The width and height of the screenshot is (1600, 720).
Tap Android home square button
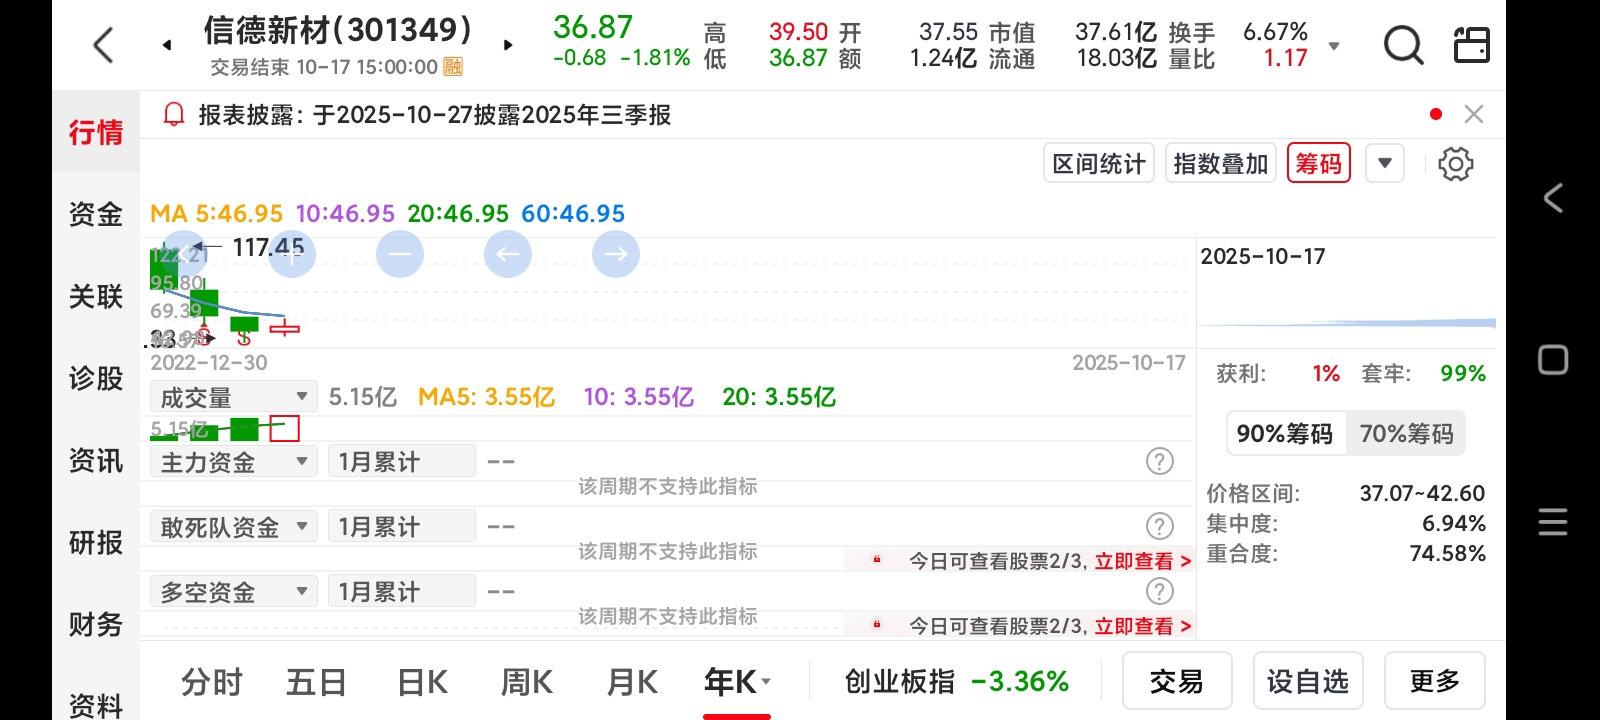pyautogui.click(x=1553, y=360)
